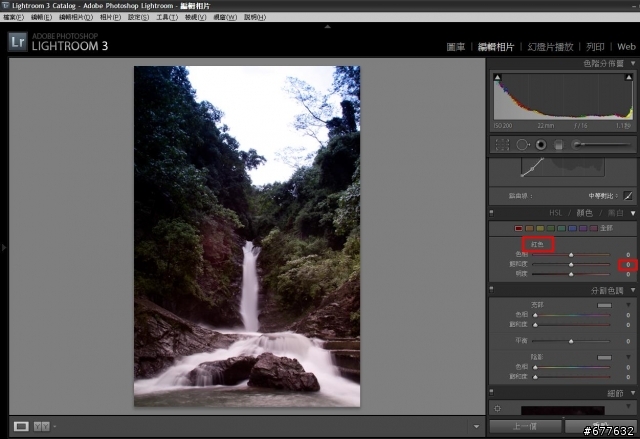Select 黑白 mode in panel header

click(616, 213)
